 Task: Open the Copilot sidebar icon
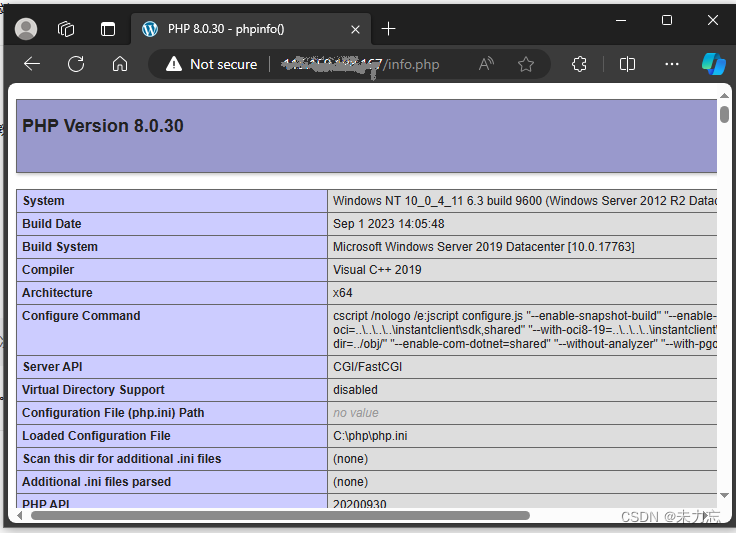(713, 64)
